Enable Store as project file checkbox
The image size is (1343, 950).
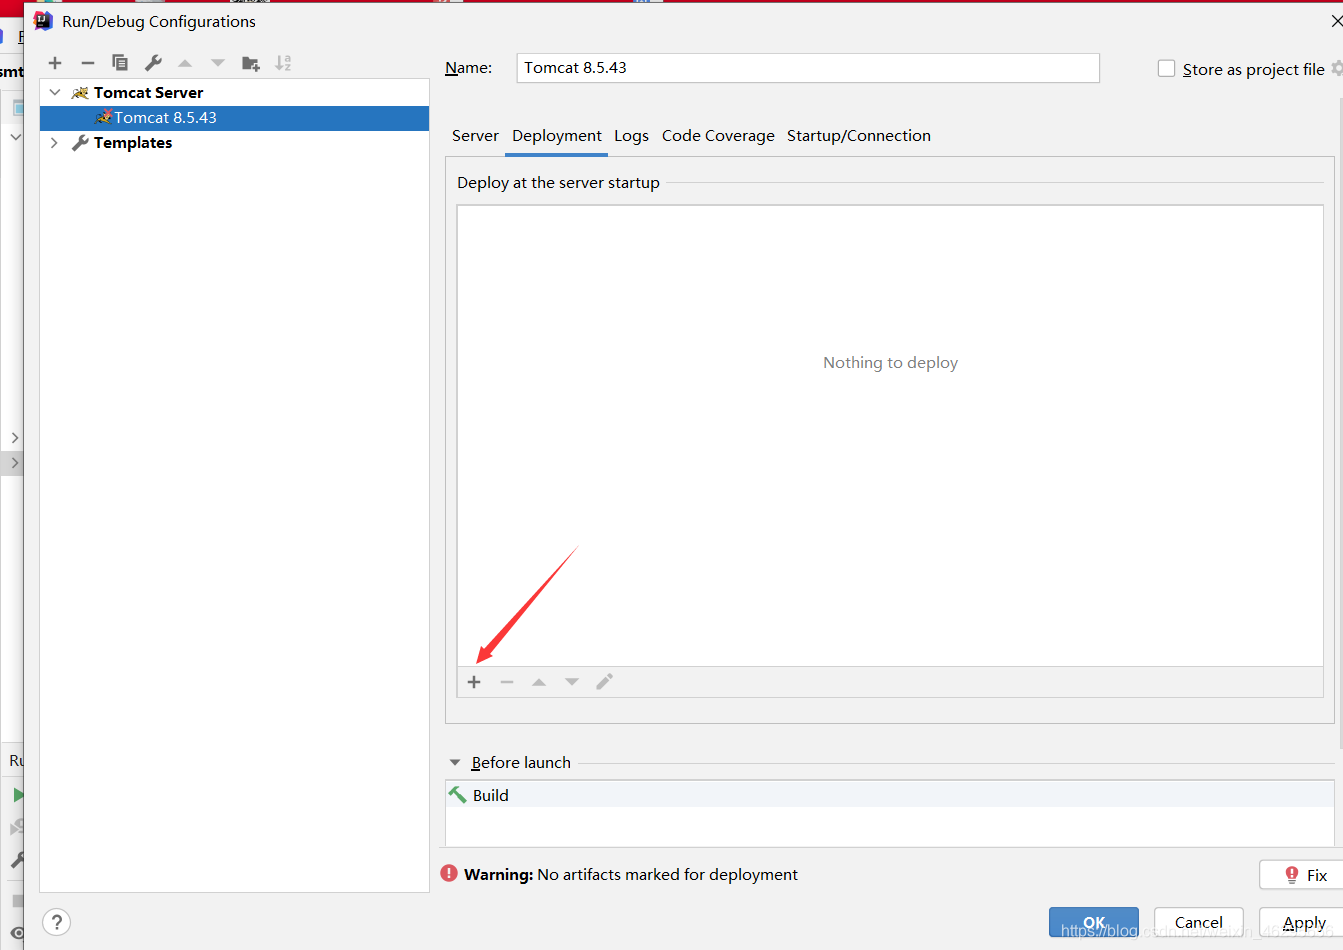(1166, 69)
